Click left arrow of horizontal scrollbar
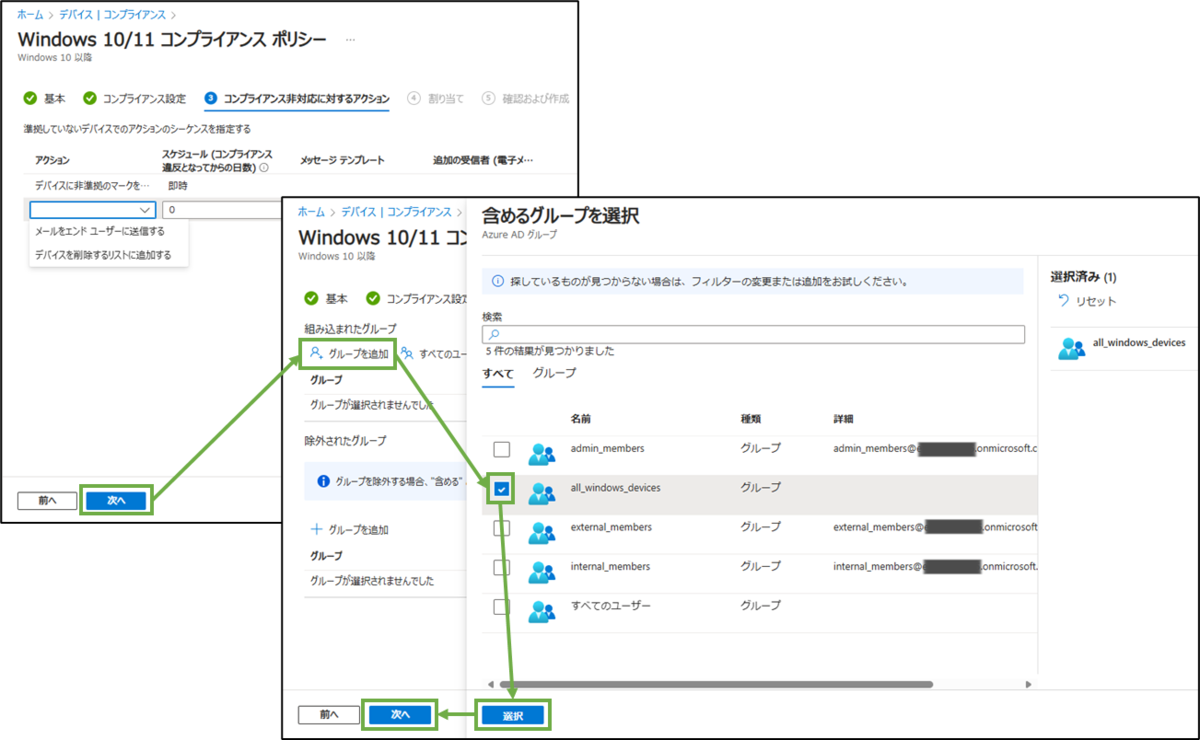Viewport: 1200px width, 740px height. tap(490, 684)
